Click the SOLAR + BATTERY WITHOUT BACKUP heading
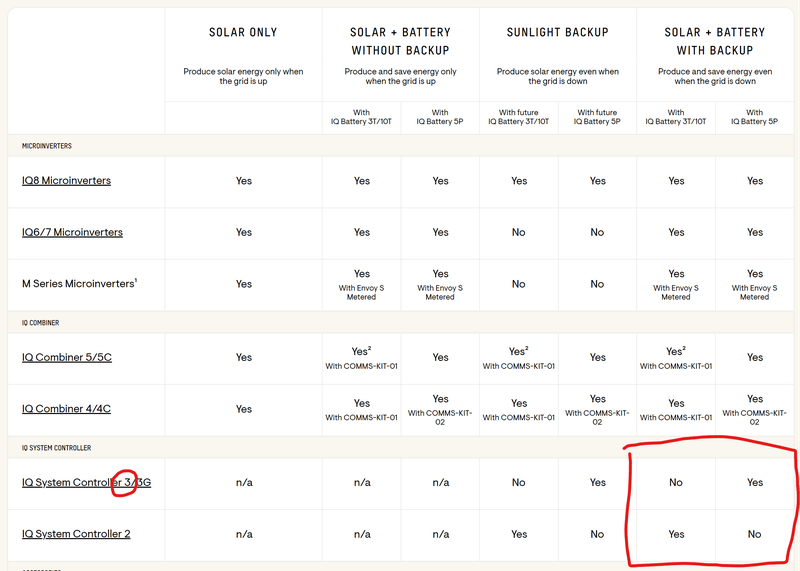The width and height of the screenshot is (800, 571). [x=401, y=41]
